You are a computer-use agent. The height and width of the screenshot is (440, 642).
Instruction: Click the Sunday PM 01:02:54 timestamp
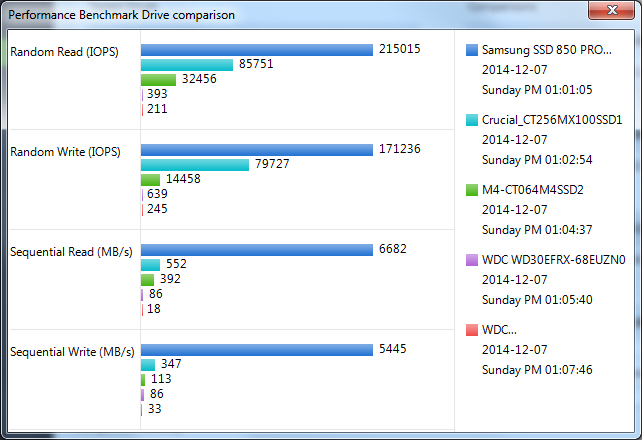pos(537,160)
